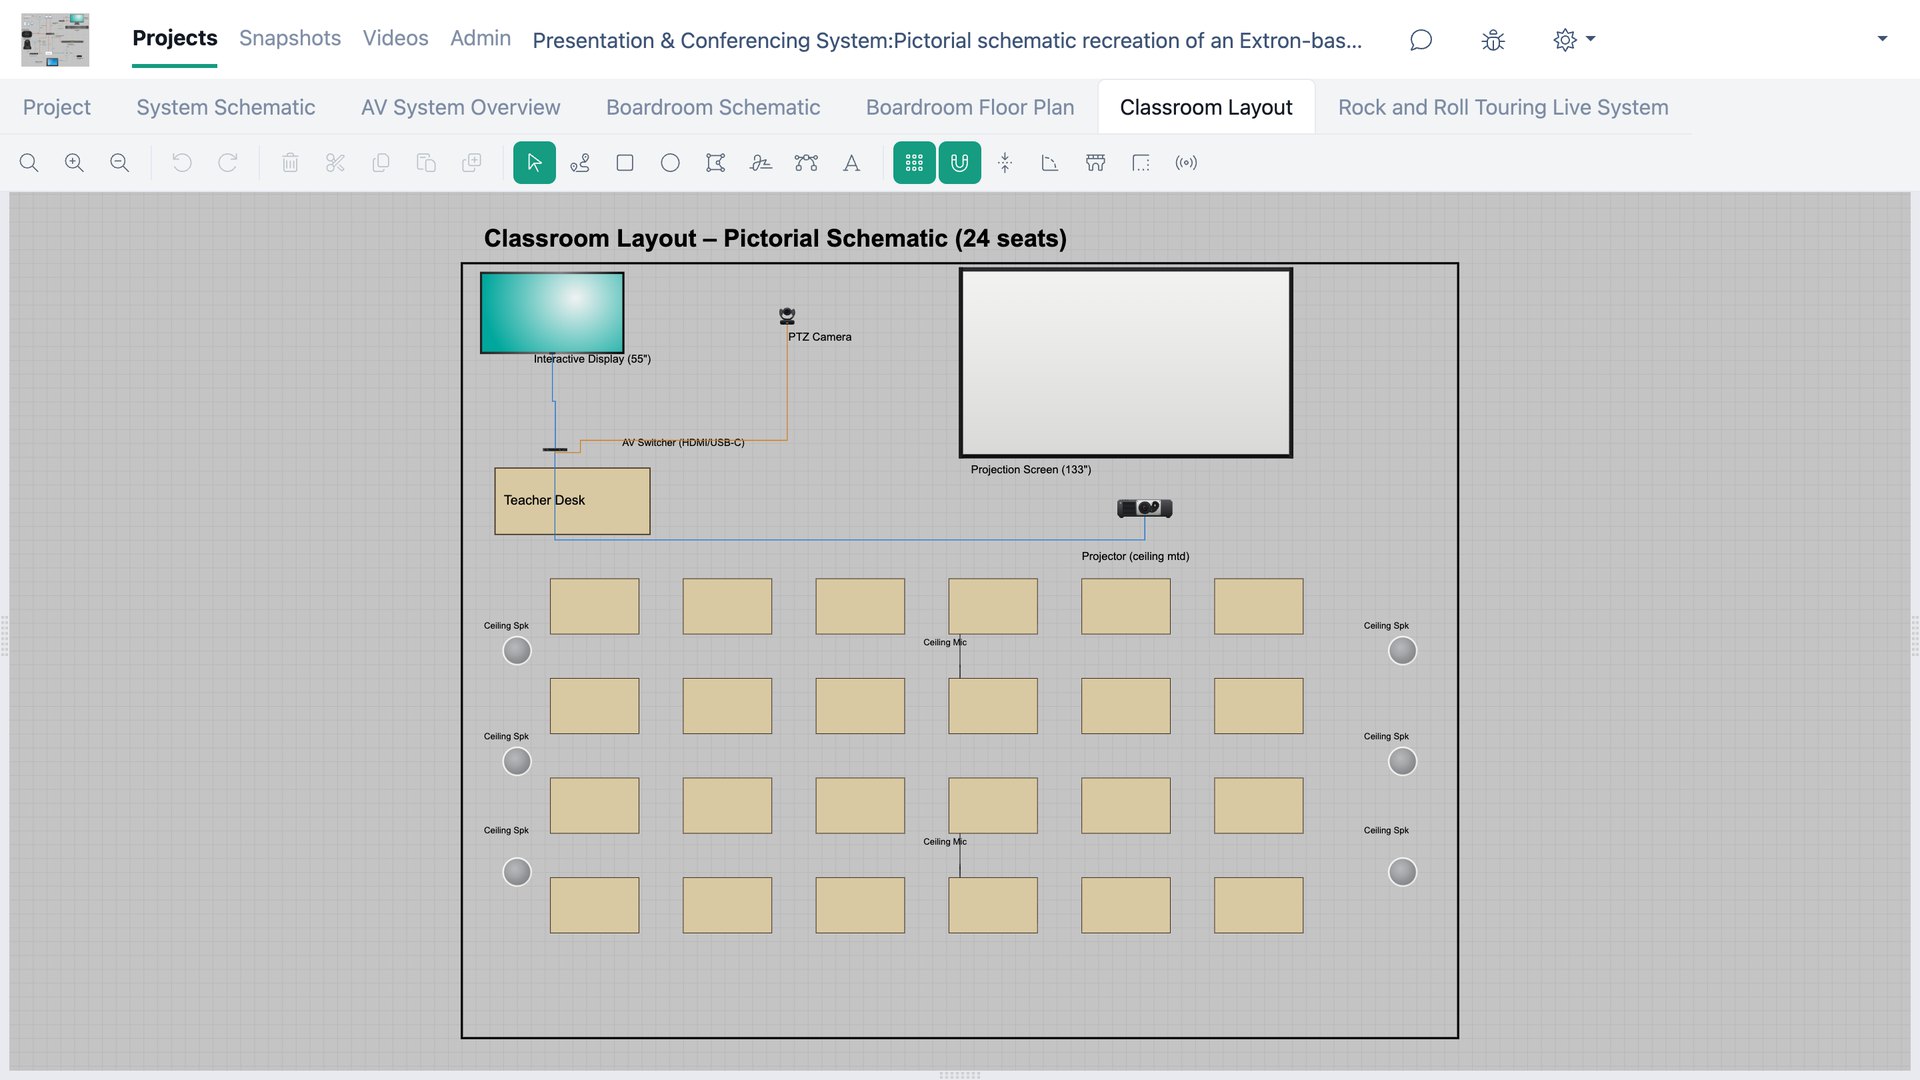Open the Videos section
Viewport: 1920px width, 1080px height.
coord(395,38)
